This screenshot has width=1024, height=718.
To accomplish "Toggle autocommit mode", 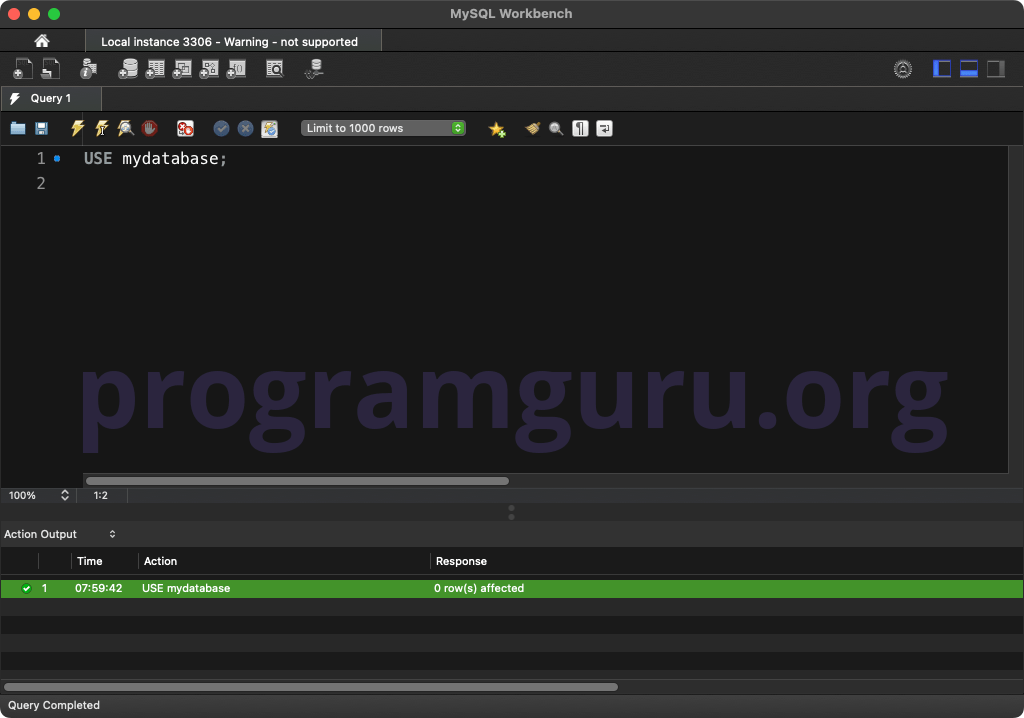I will click(270, 129).
